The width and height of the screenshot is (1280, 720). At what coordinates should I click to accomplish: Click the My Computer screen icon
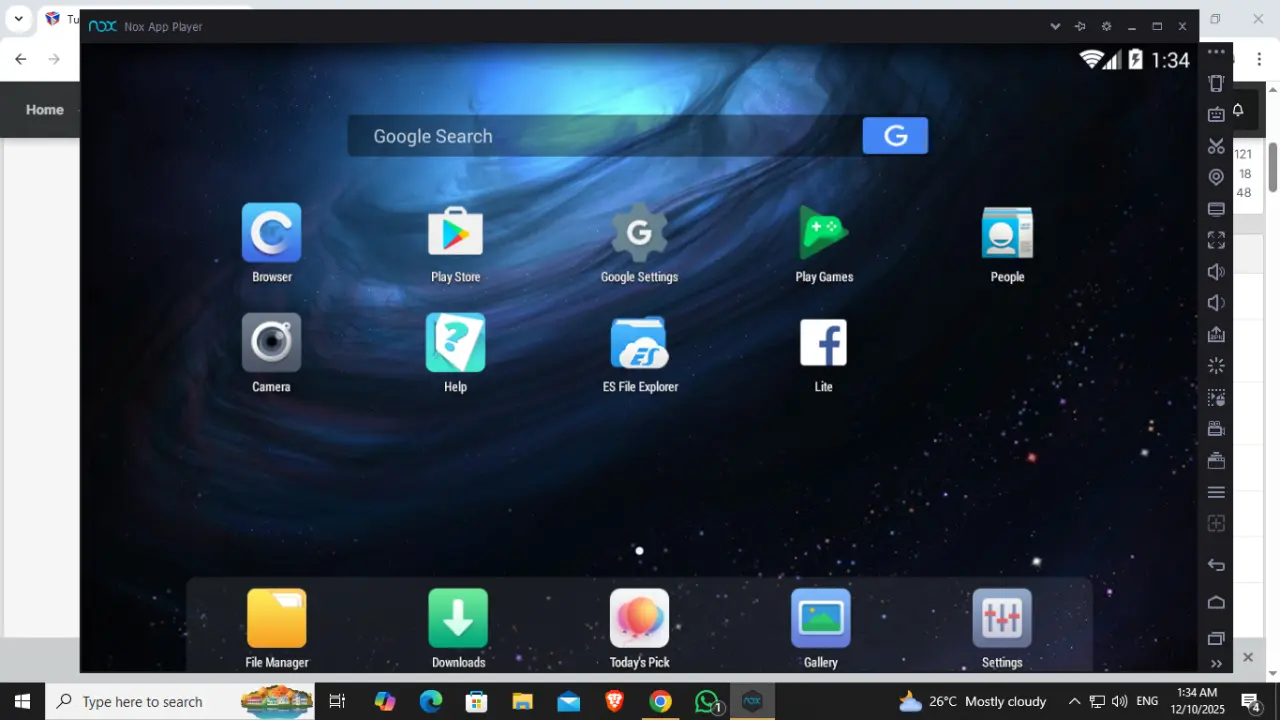(1216, 209)
